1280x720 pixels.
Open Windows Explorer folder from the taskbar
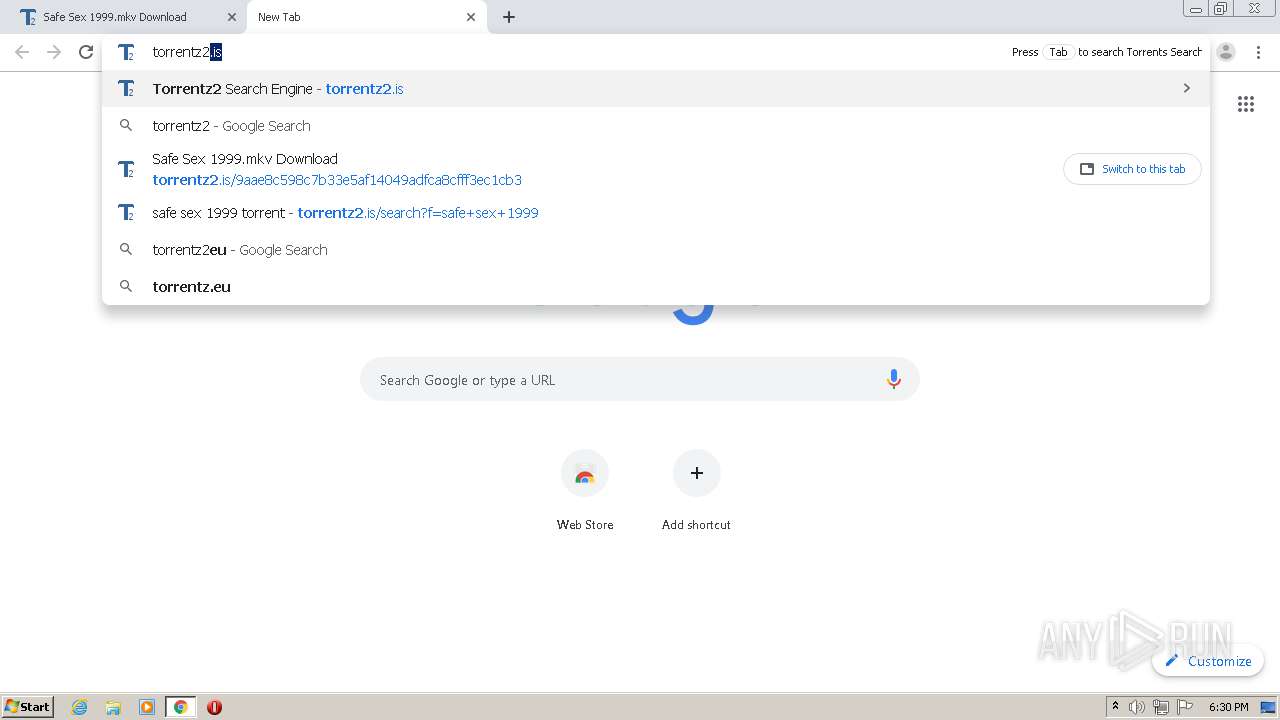point(113,707)
